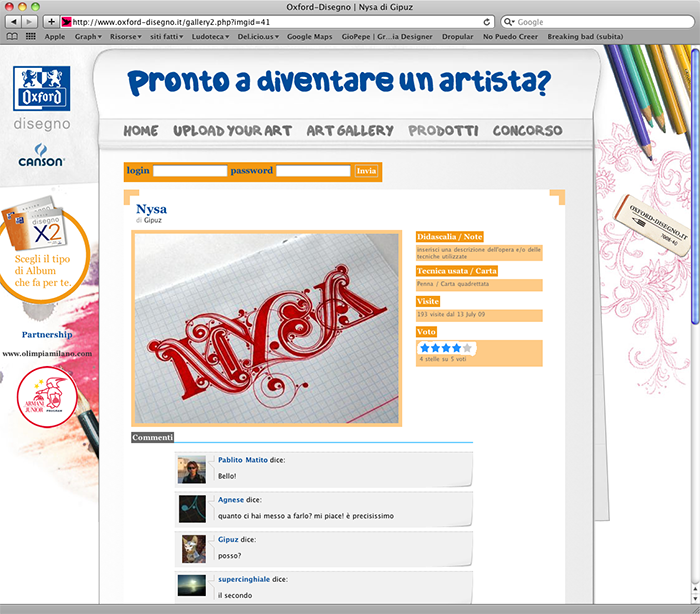Reload the page using the refresh icon

487,22
